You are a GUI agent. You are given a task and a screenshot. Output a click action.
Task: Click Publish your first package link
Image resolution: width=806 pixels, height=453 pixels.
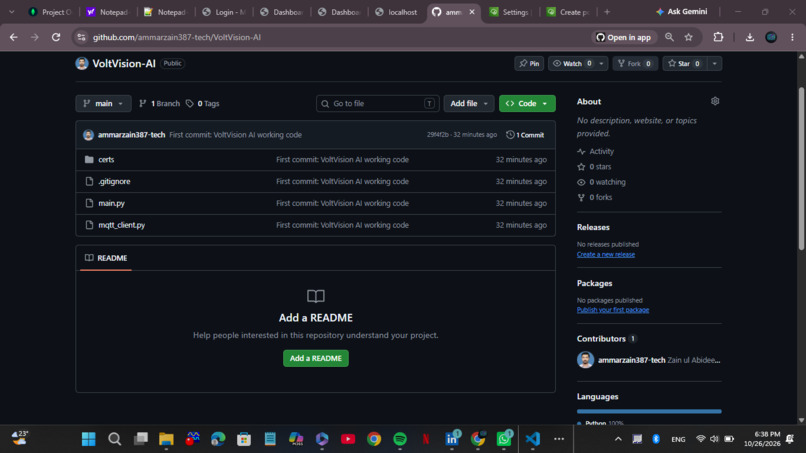613,310
